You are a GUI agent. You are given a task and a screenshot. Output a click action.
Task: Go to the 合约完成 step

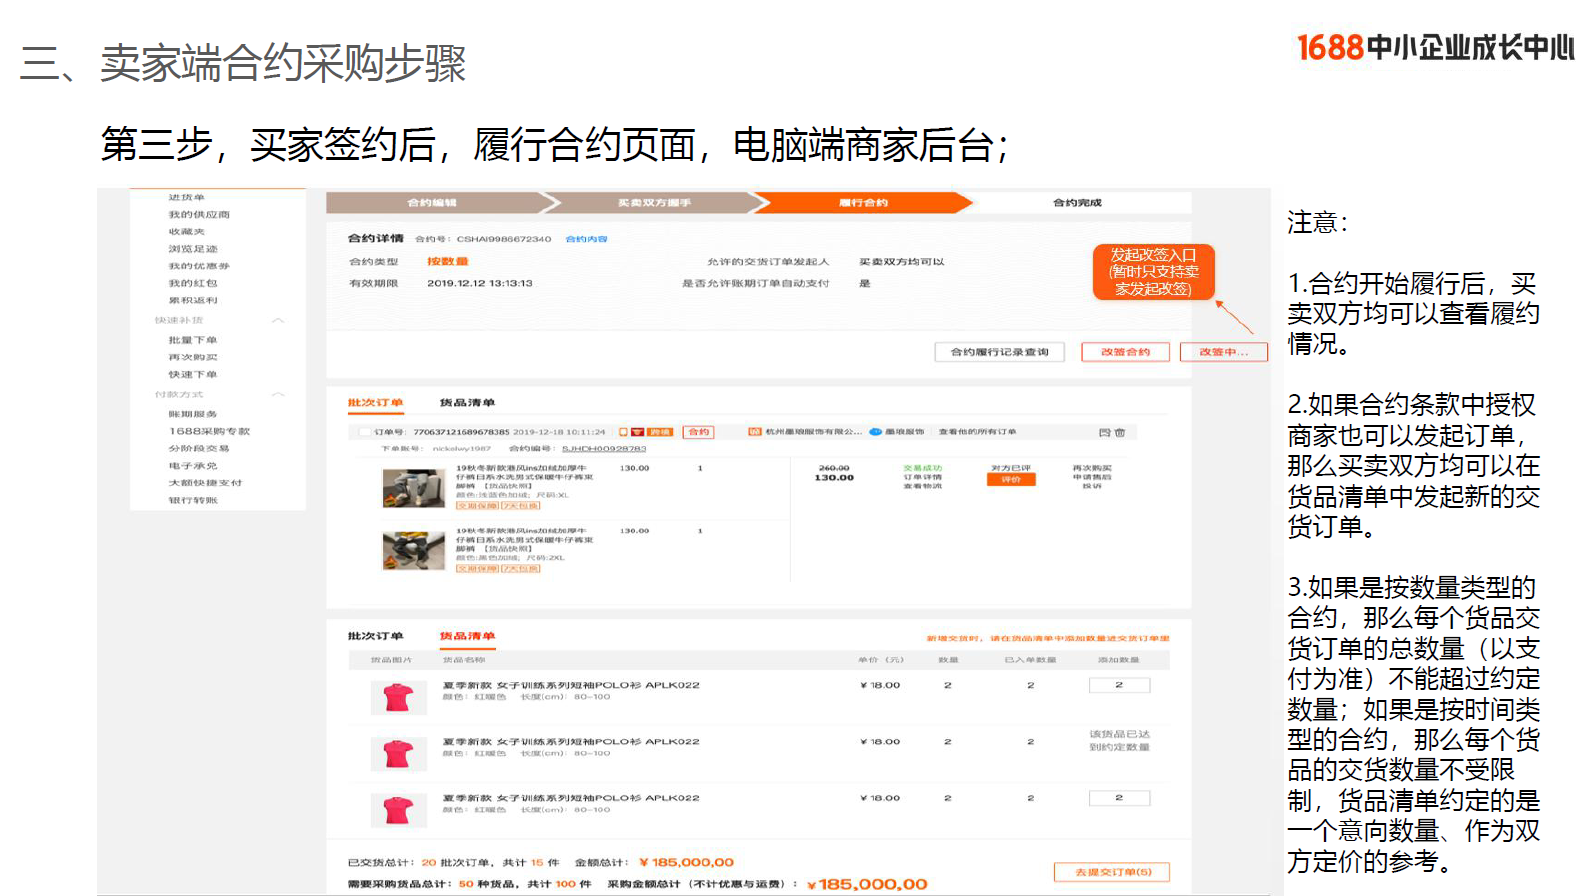(1077, 203)
